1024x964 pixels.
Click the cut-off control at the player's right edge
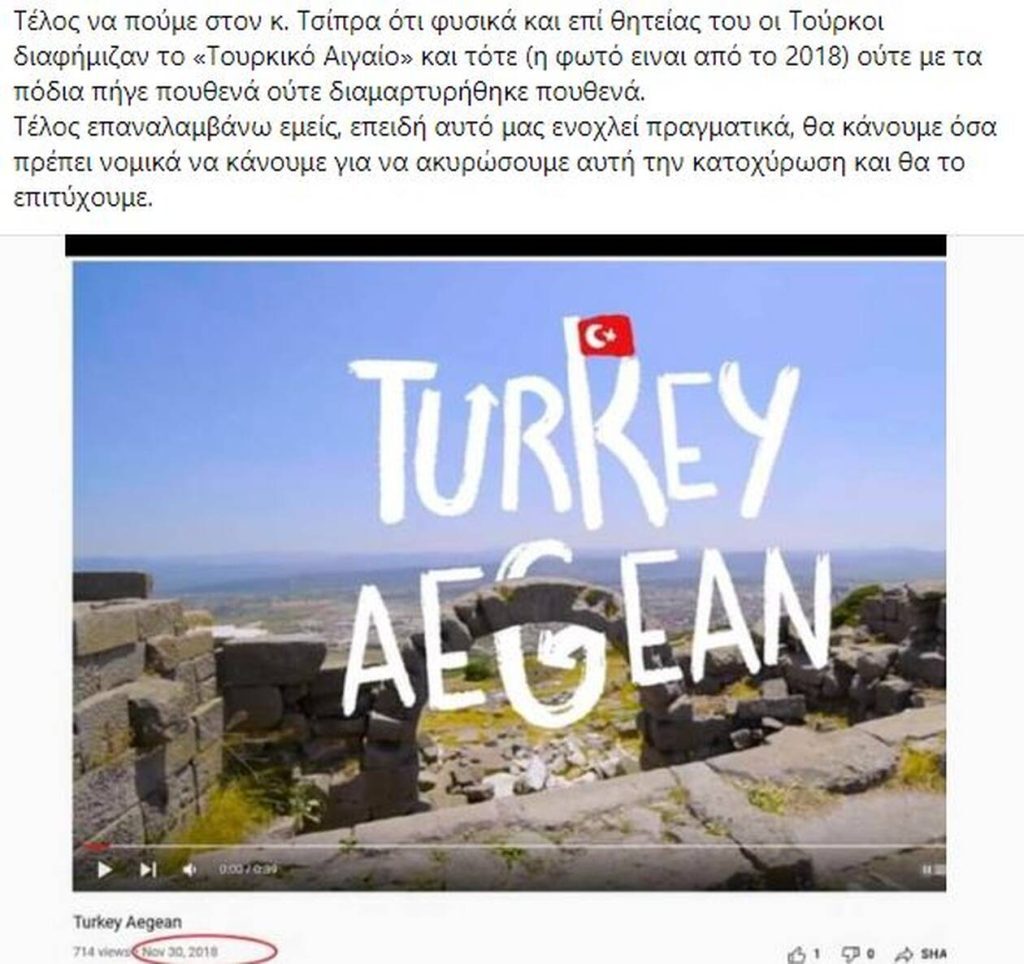click(934, 869)
